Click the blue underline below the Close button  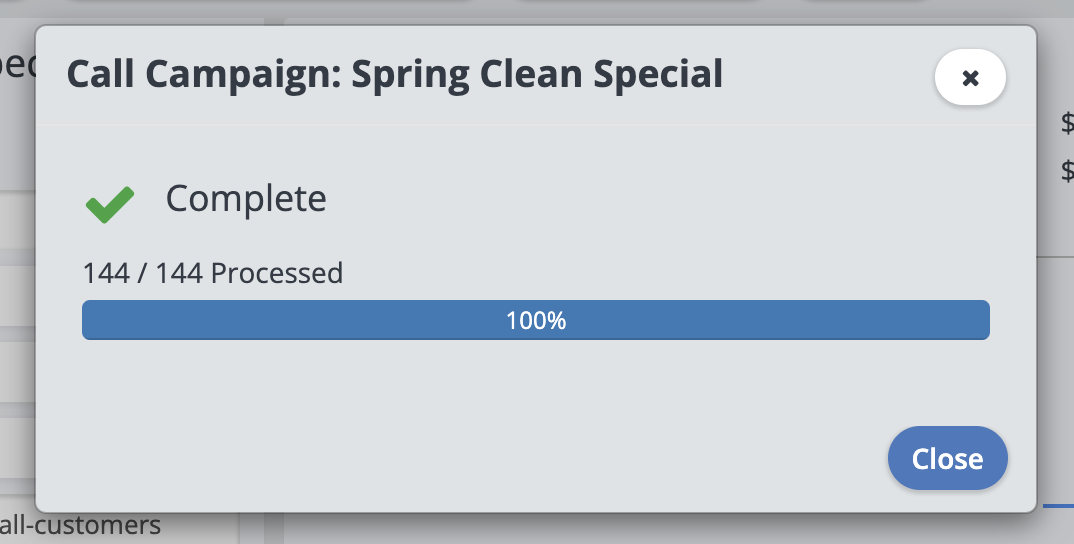pyautogui.click(x=1058, y=506)
